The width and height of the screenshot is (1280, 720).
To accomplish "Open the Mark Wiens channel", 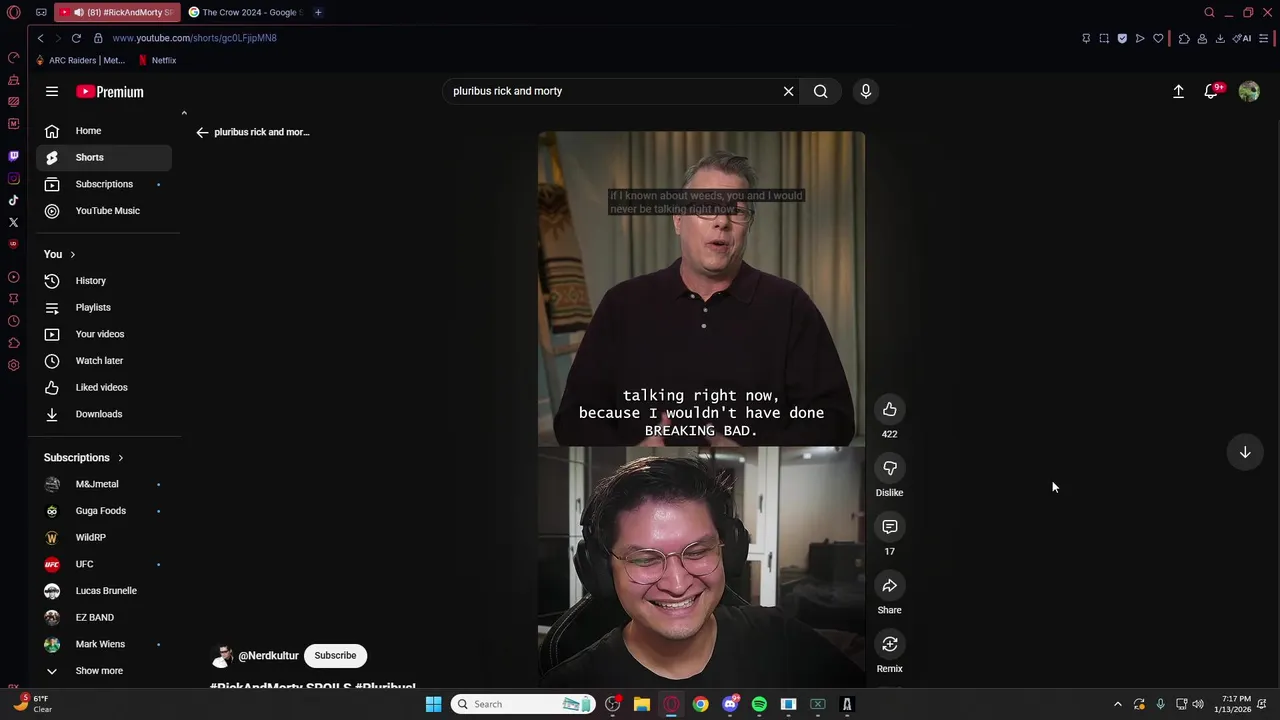I will click(x=104, y=644).
